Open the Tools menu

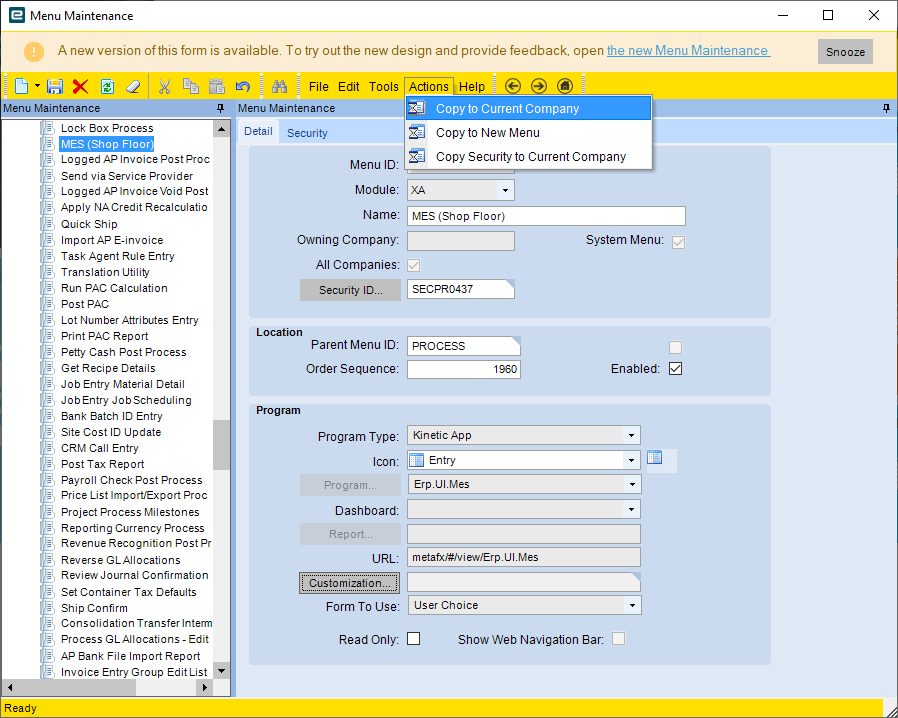click(x=383, y=86)
